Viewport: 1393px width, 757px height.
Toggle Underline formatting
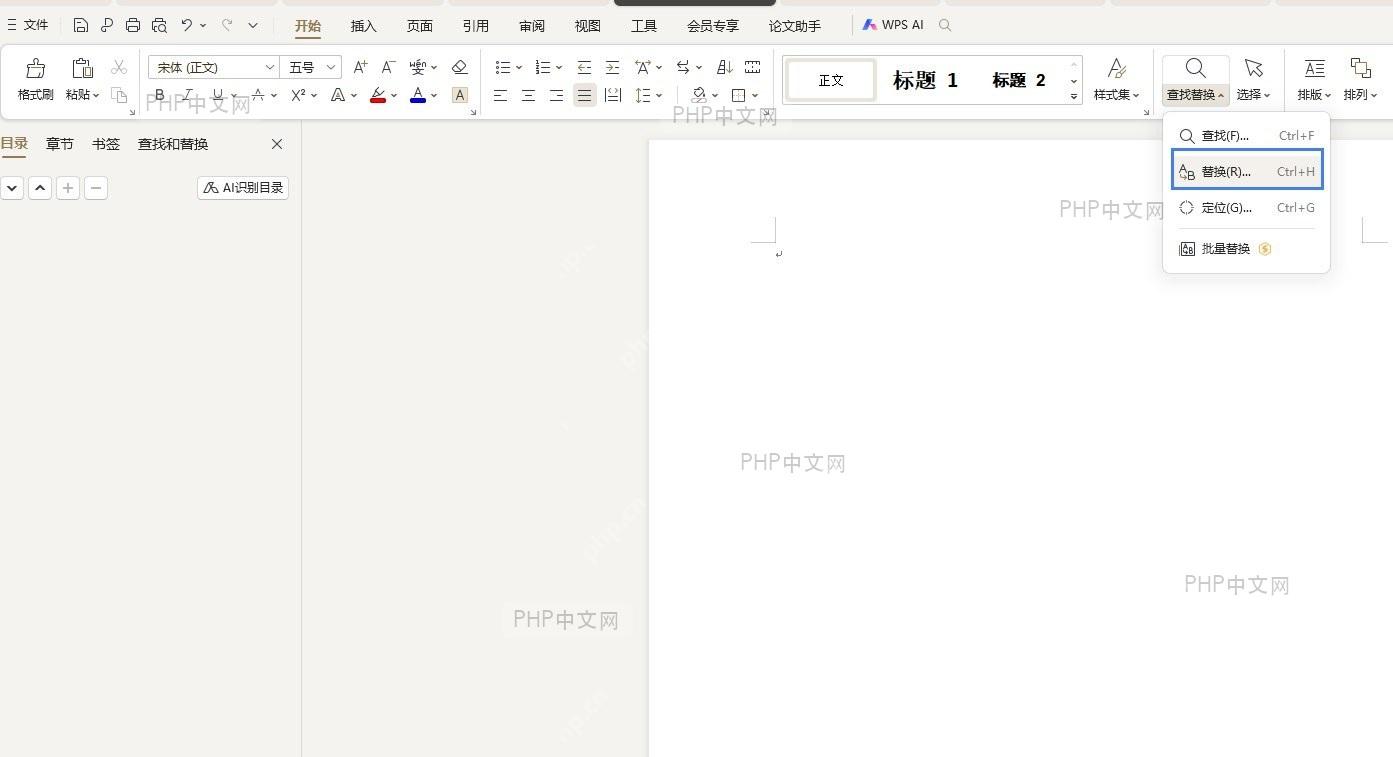(x=217, y=95)
